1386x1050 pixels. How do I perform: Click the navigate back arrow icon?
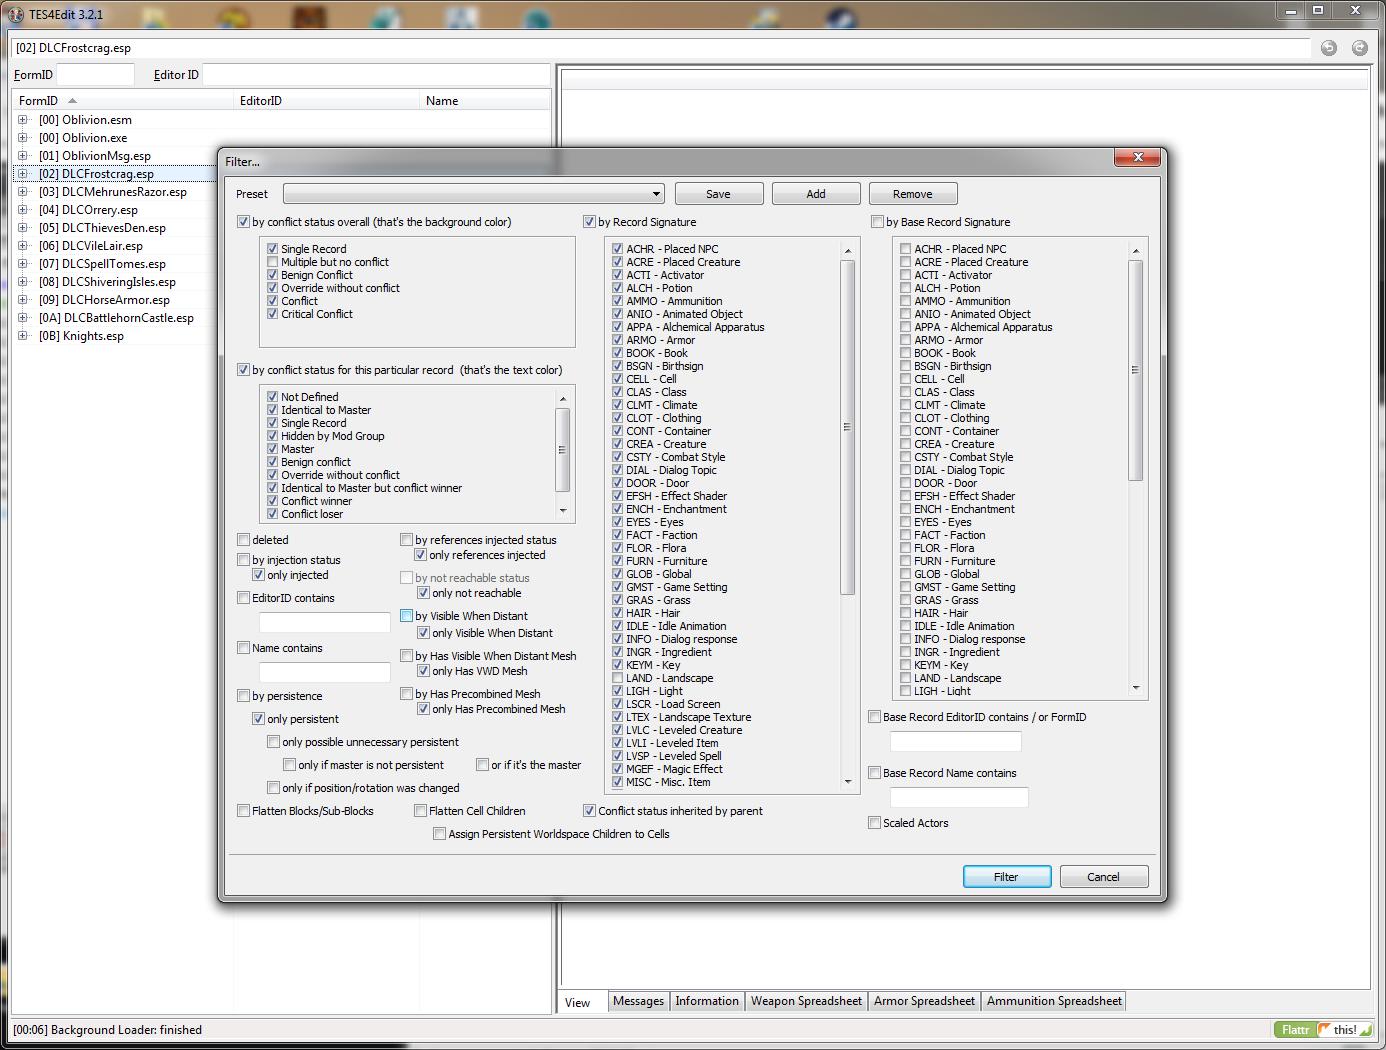pyautogui.click(x=1328, y=48)
